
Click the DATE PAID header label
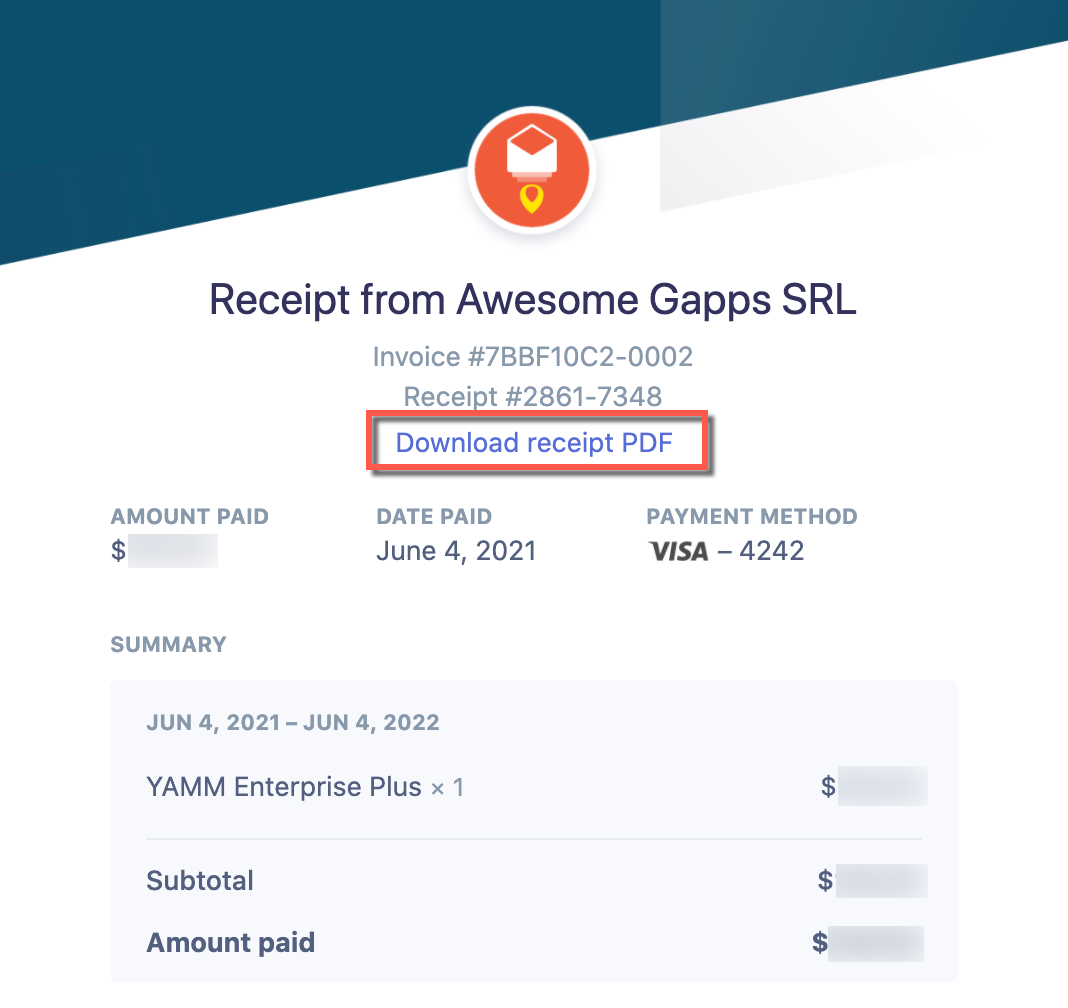point(434,517)
